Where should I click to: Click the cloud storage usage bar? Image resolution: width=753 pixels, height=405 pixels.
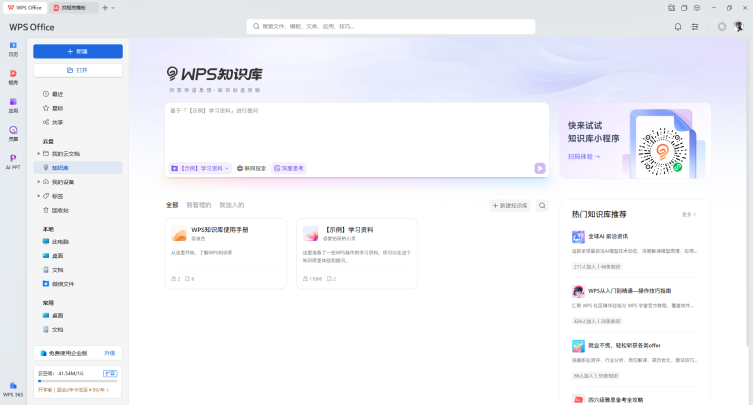[x=77, y=380]
